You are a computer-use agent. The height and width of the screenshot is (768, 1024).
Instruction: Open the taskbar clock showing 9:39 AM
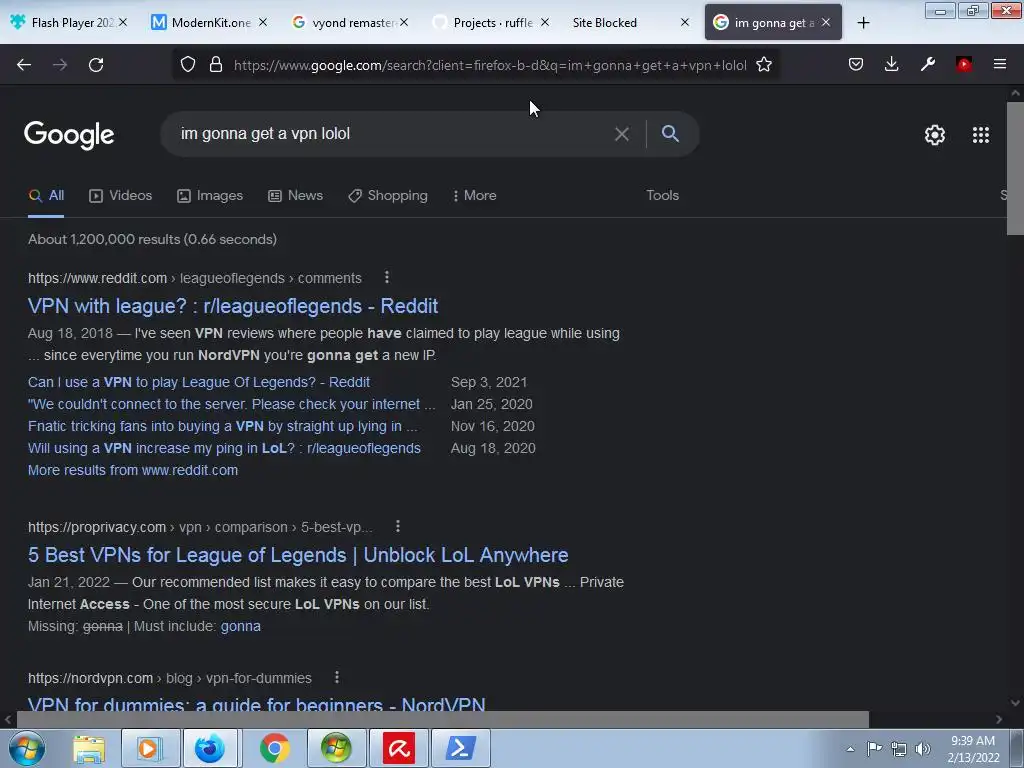(973, 749)
